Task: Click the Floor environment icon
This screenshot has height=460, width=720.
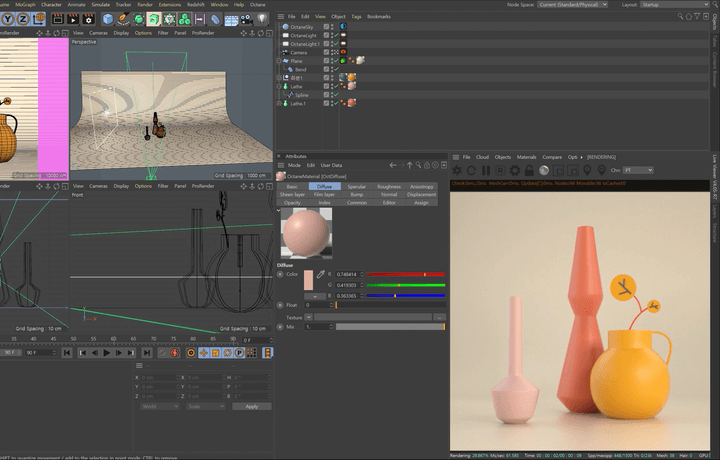Action: [x=231, y=19]
